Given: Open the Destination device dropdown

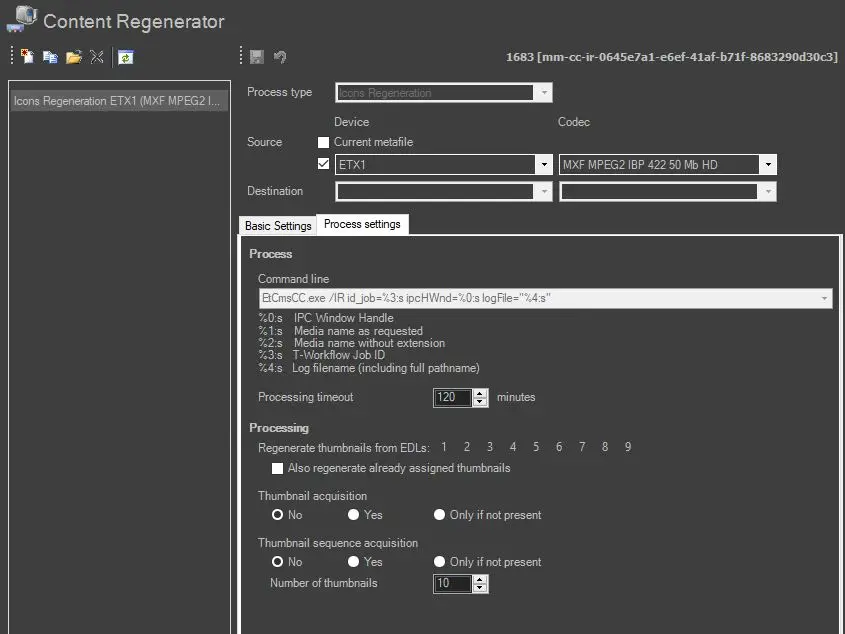Looking at the screenshot, I should [x=543, y=192].
